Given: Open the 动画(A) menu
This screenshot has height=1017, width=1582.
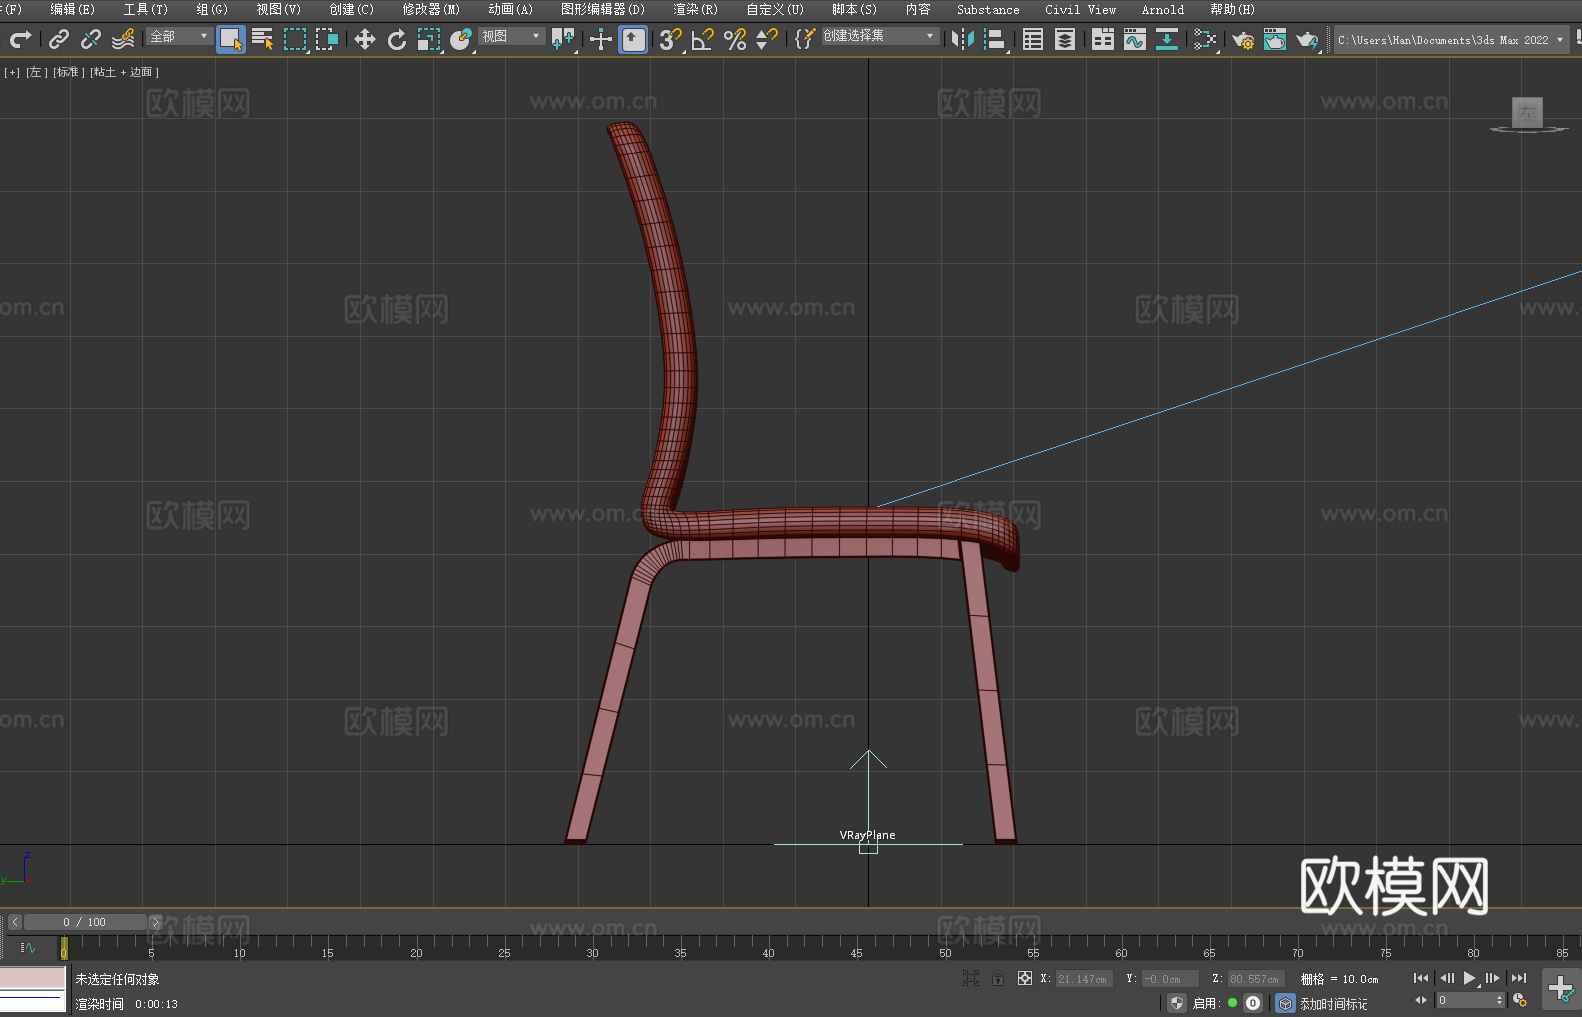Looking at the screenshot, I should pos(510,9).
